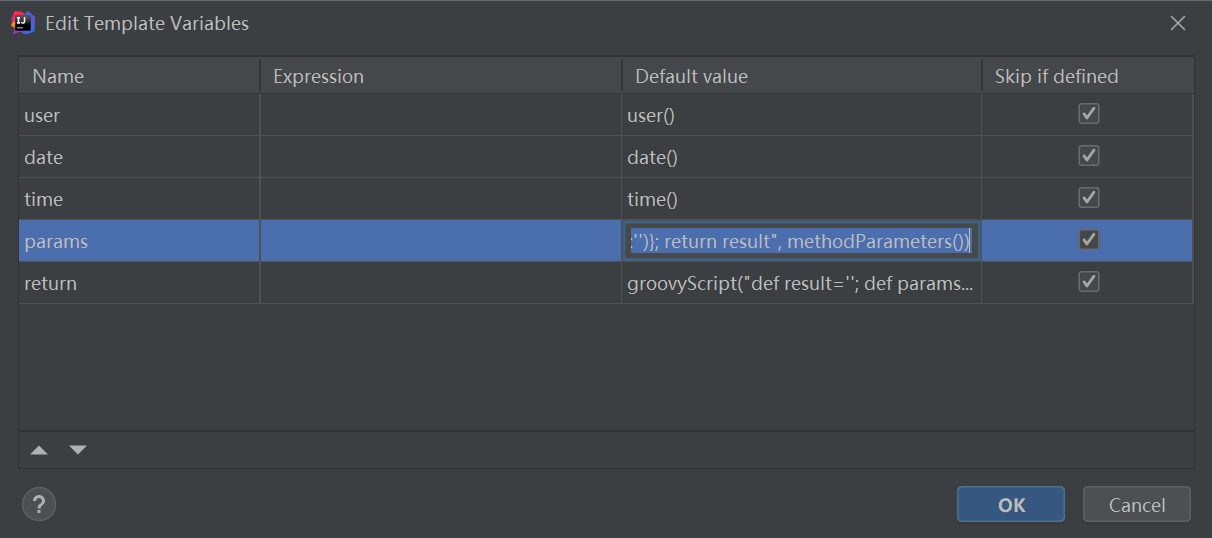Viewport: 1212px width, 538px height.
Task: Toggle Skip if defined for return
Action: 1089,282
